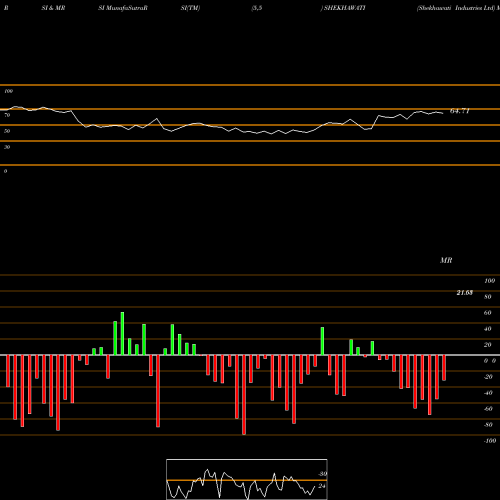Screen dimensions: 500x500
Task: Click the 39 value in mini chart
Action: click(x=322, y=474)
